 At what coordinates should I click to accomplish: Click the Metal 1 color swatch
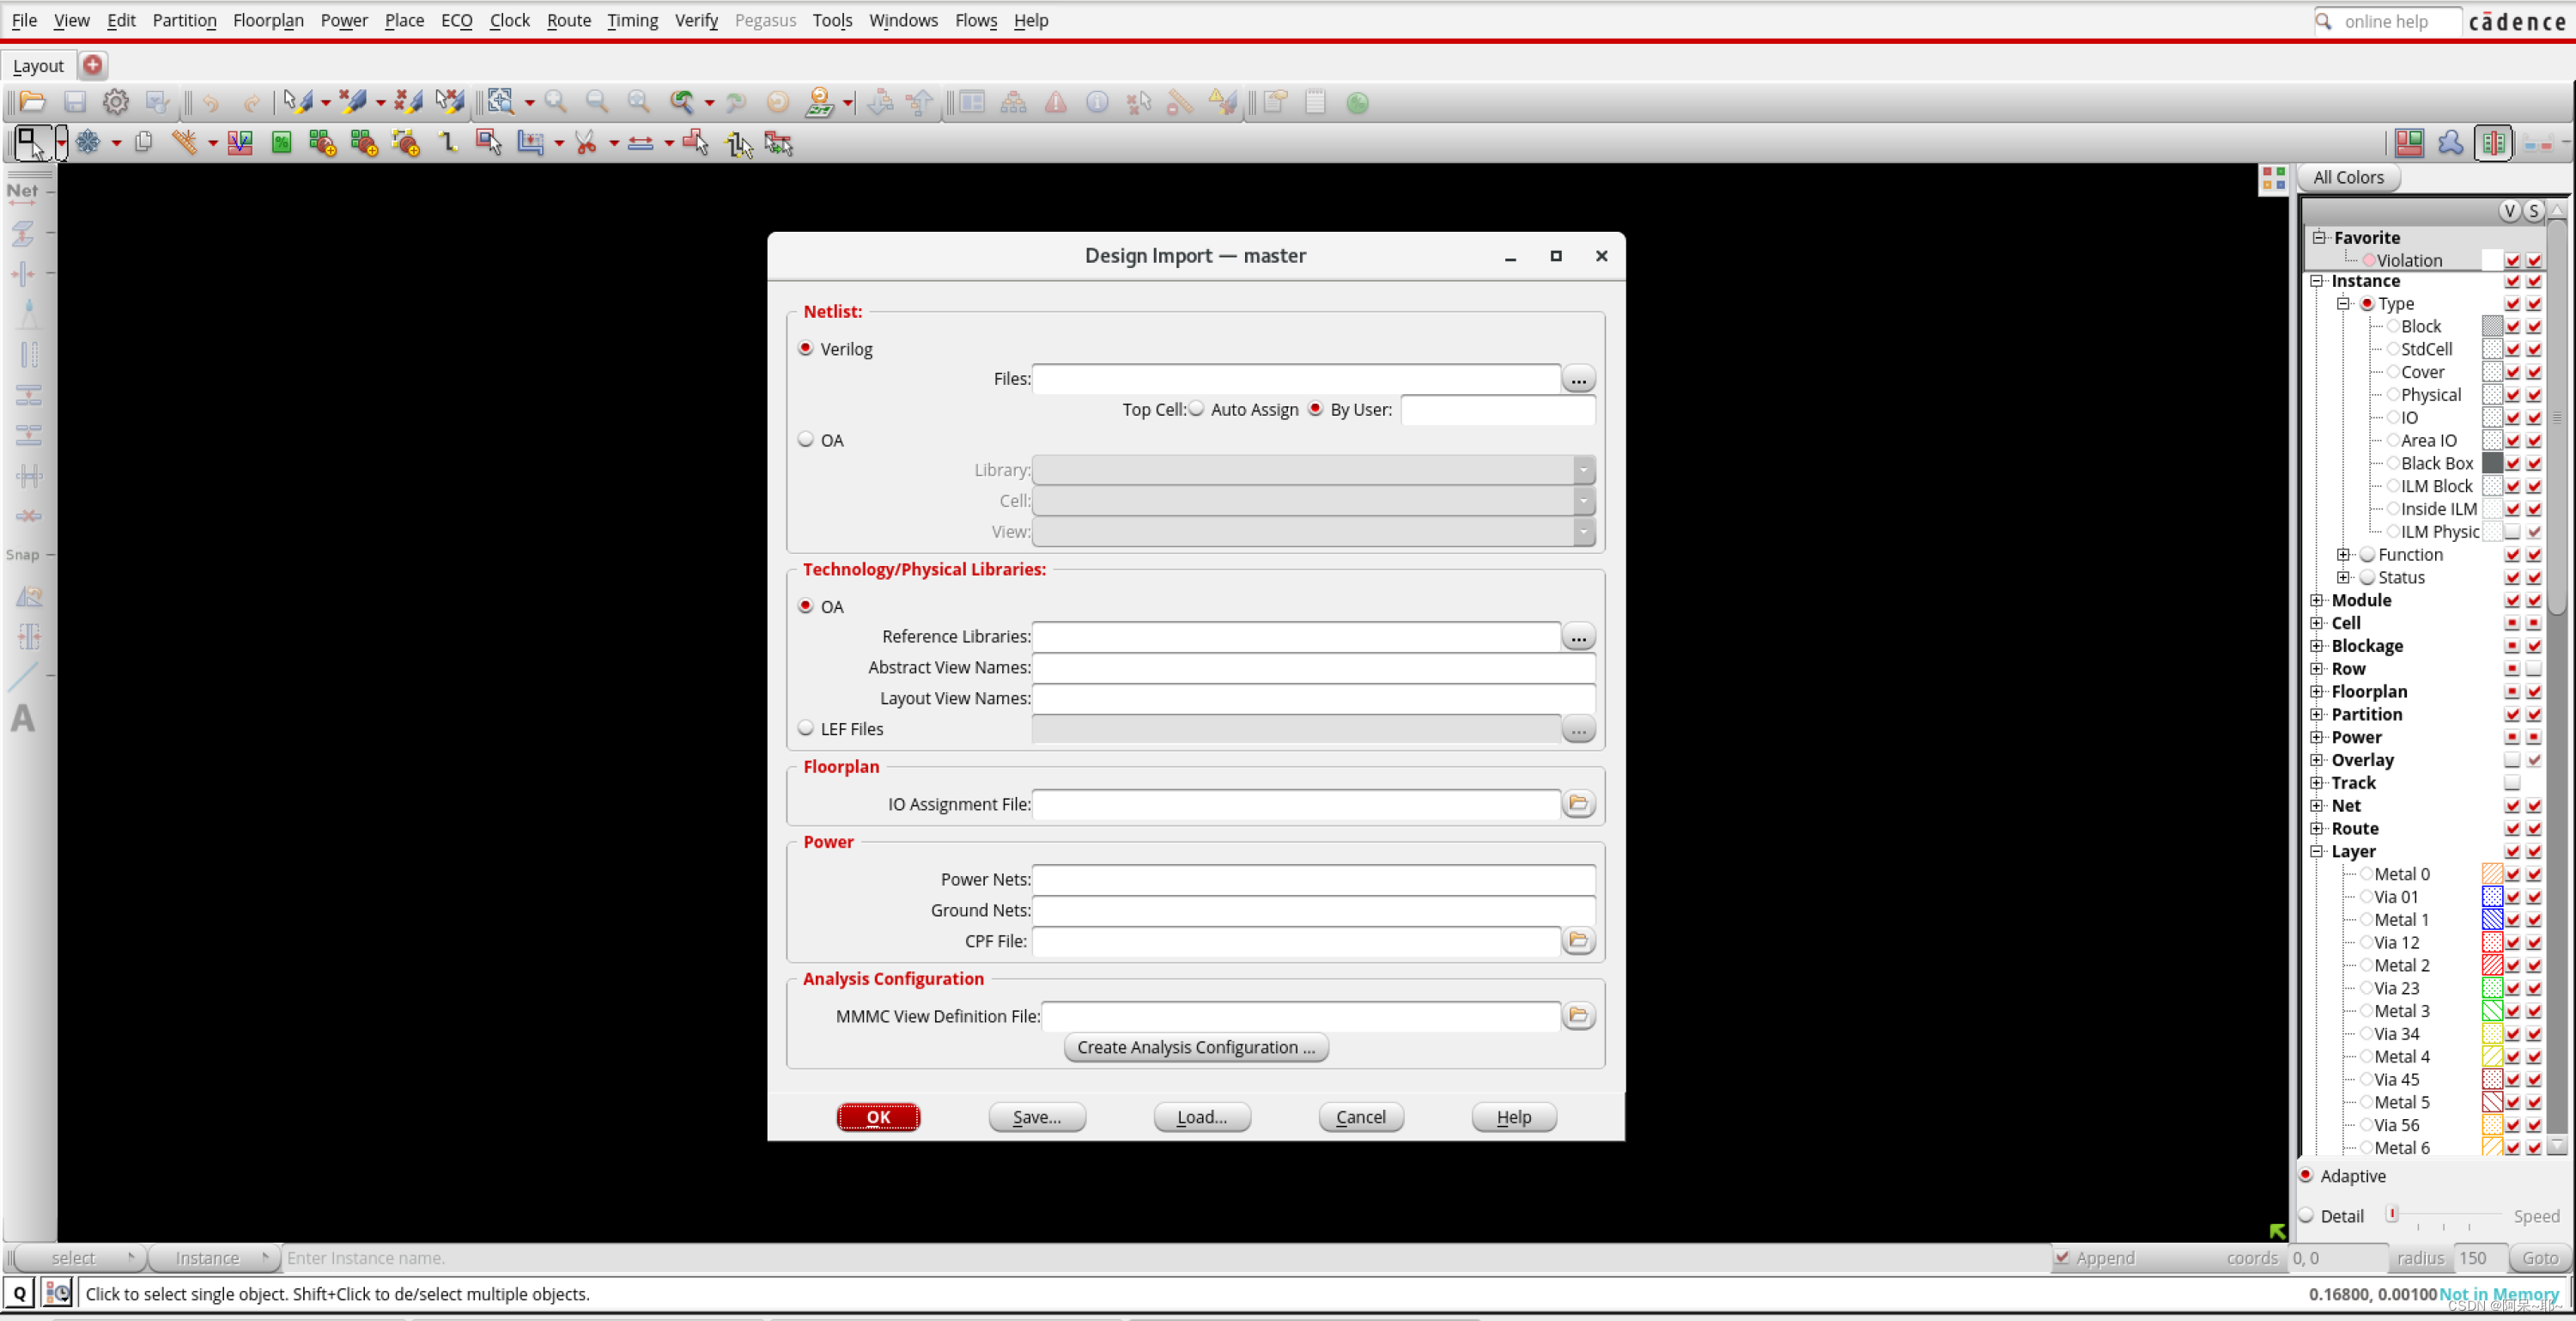point(2492,919)
